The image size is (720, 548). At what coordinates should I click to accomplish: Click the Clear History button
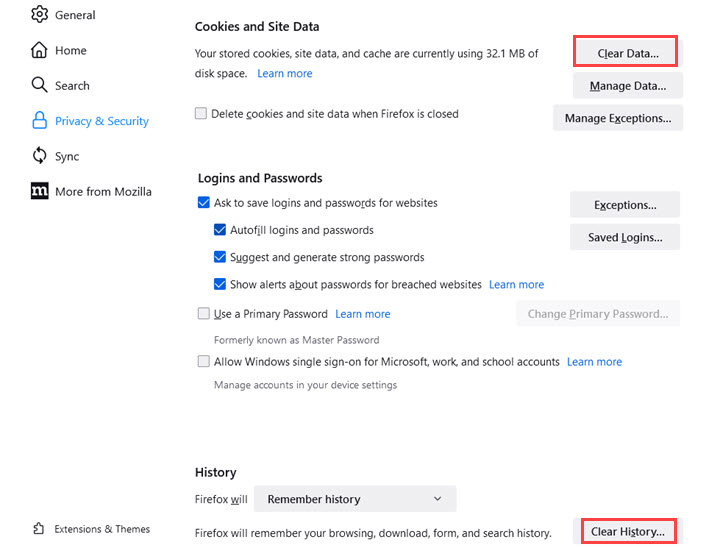tap(627, 531)
